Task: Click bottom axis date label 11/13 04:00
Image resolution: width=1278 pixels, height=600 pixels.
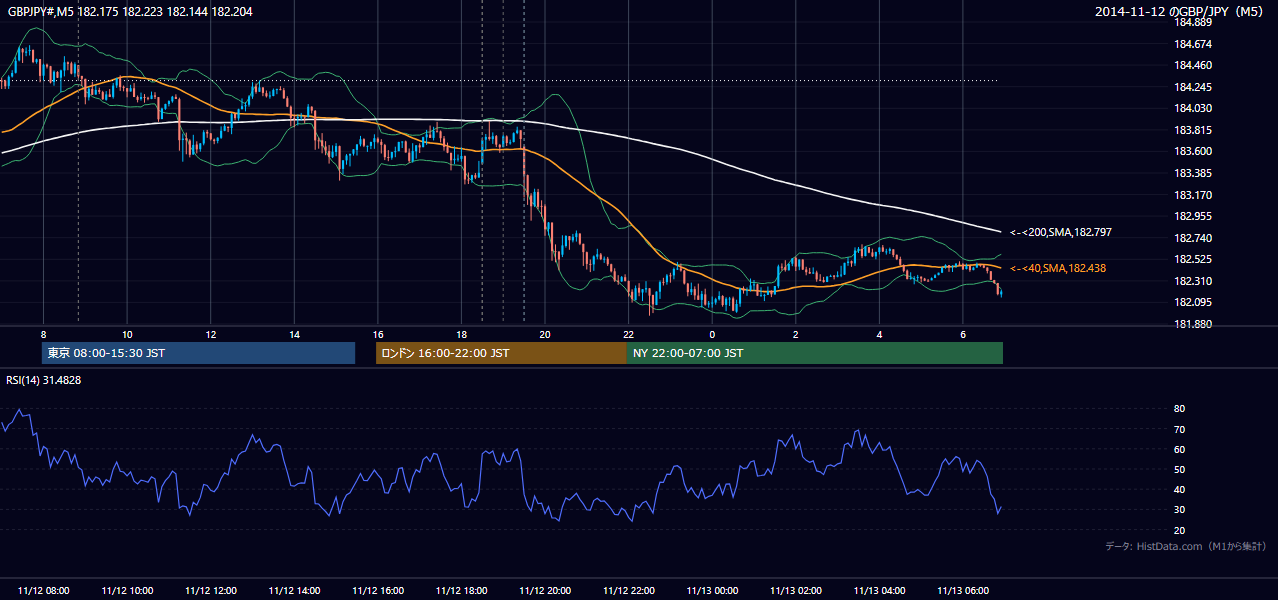Action: tap(879, 591)
